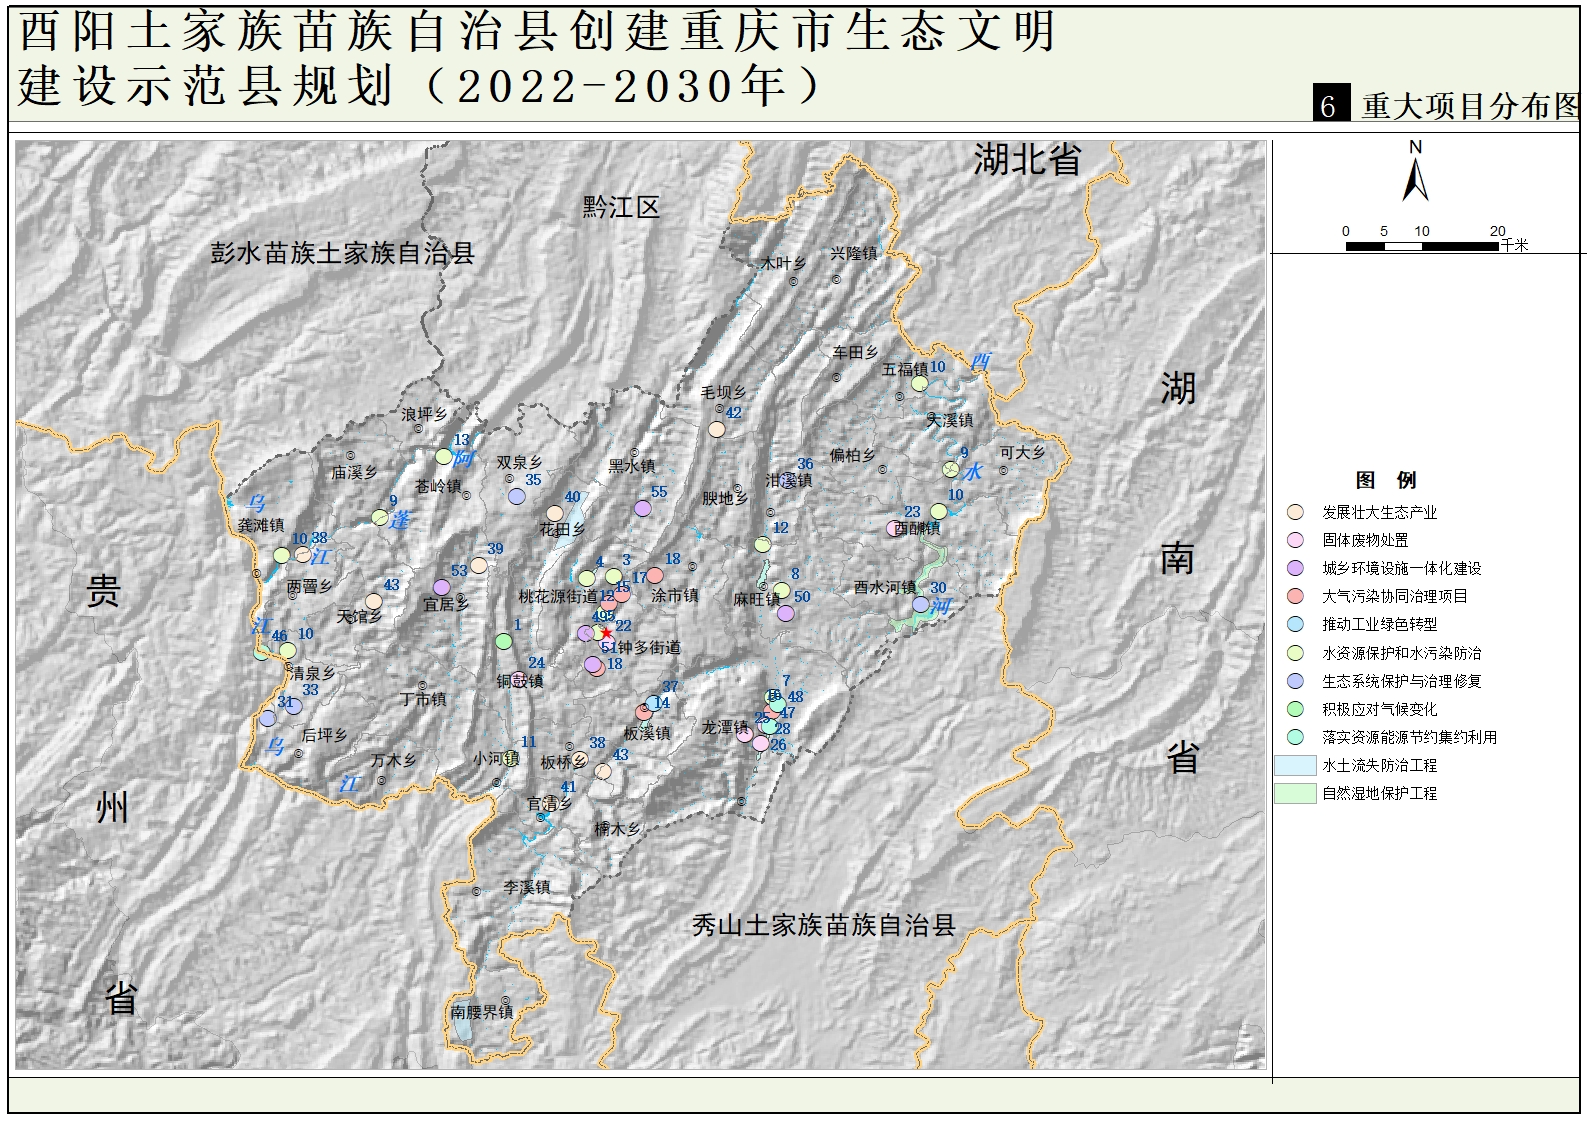
Task: Click the 大气污染协同治理项目 legend circle
Action: (1296, 596)
